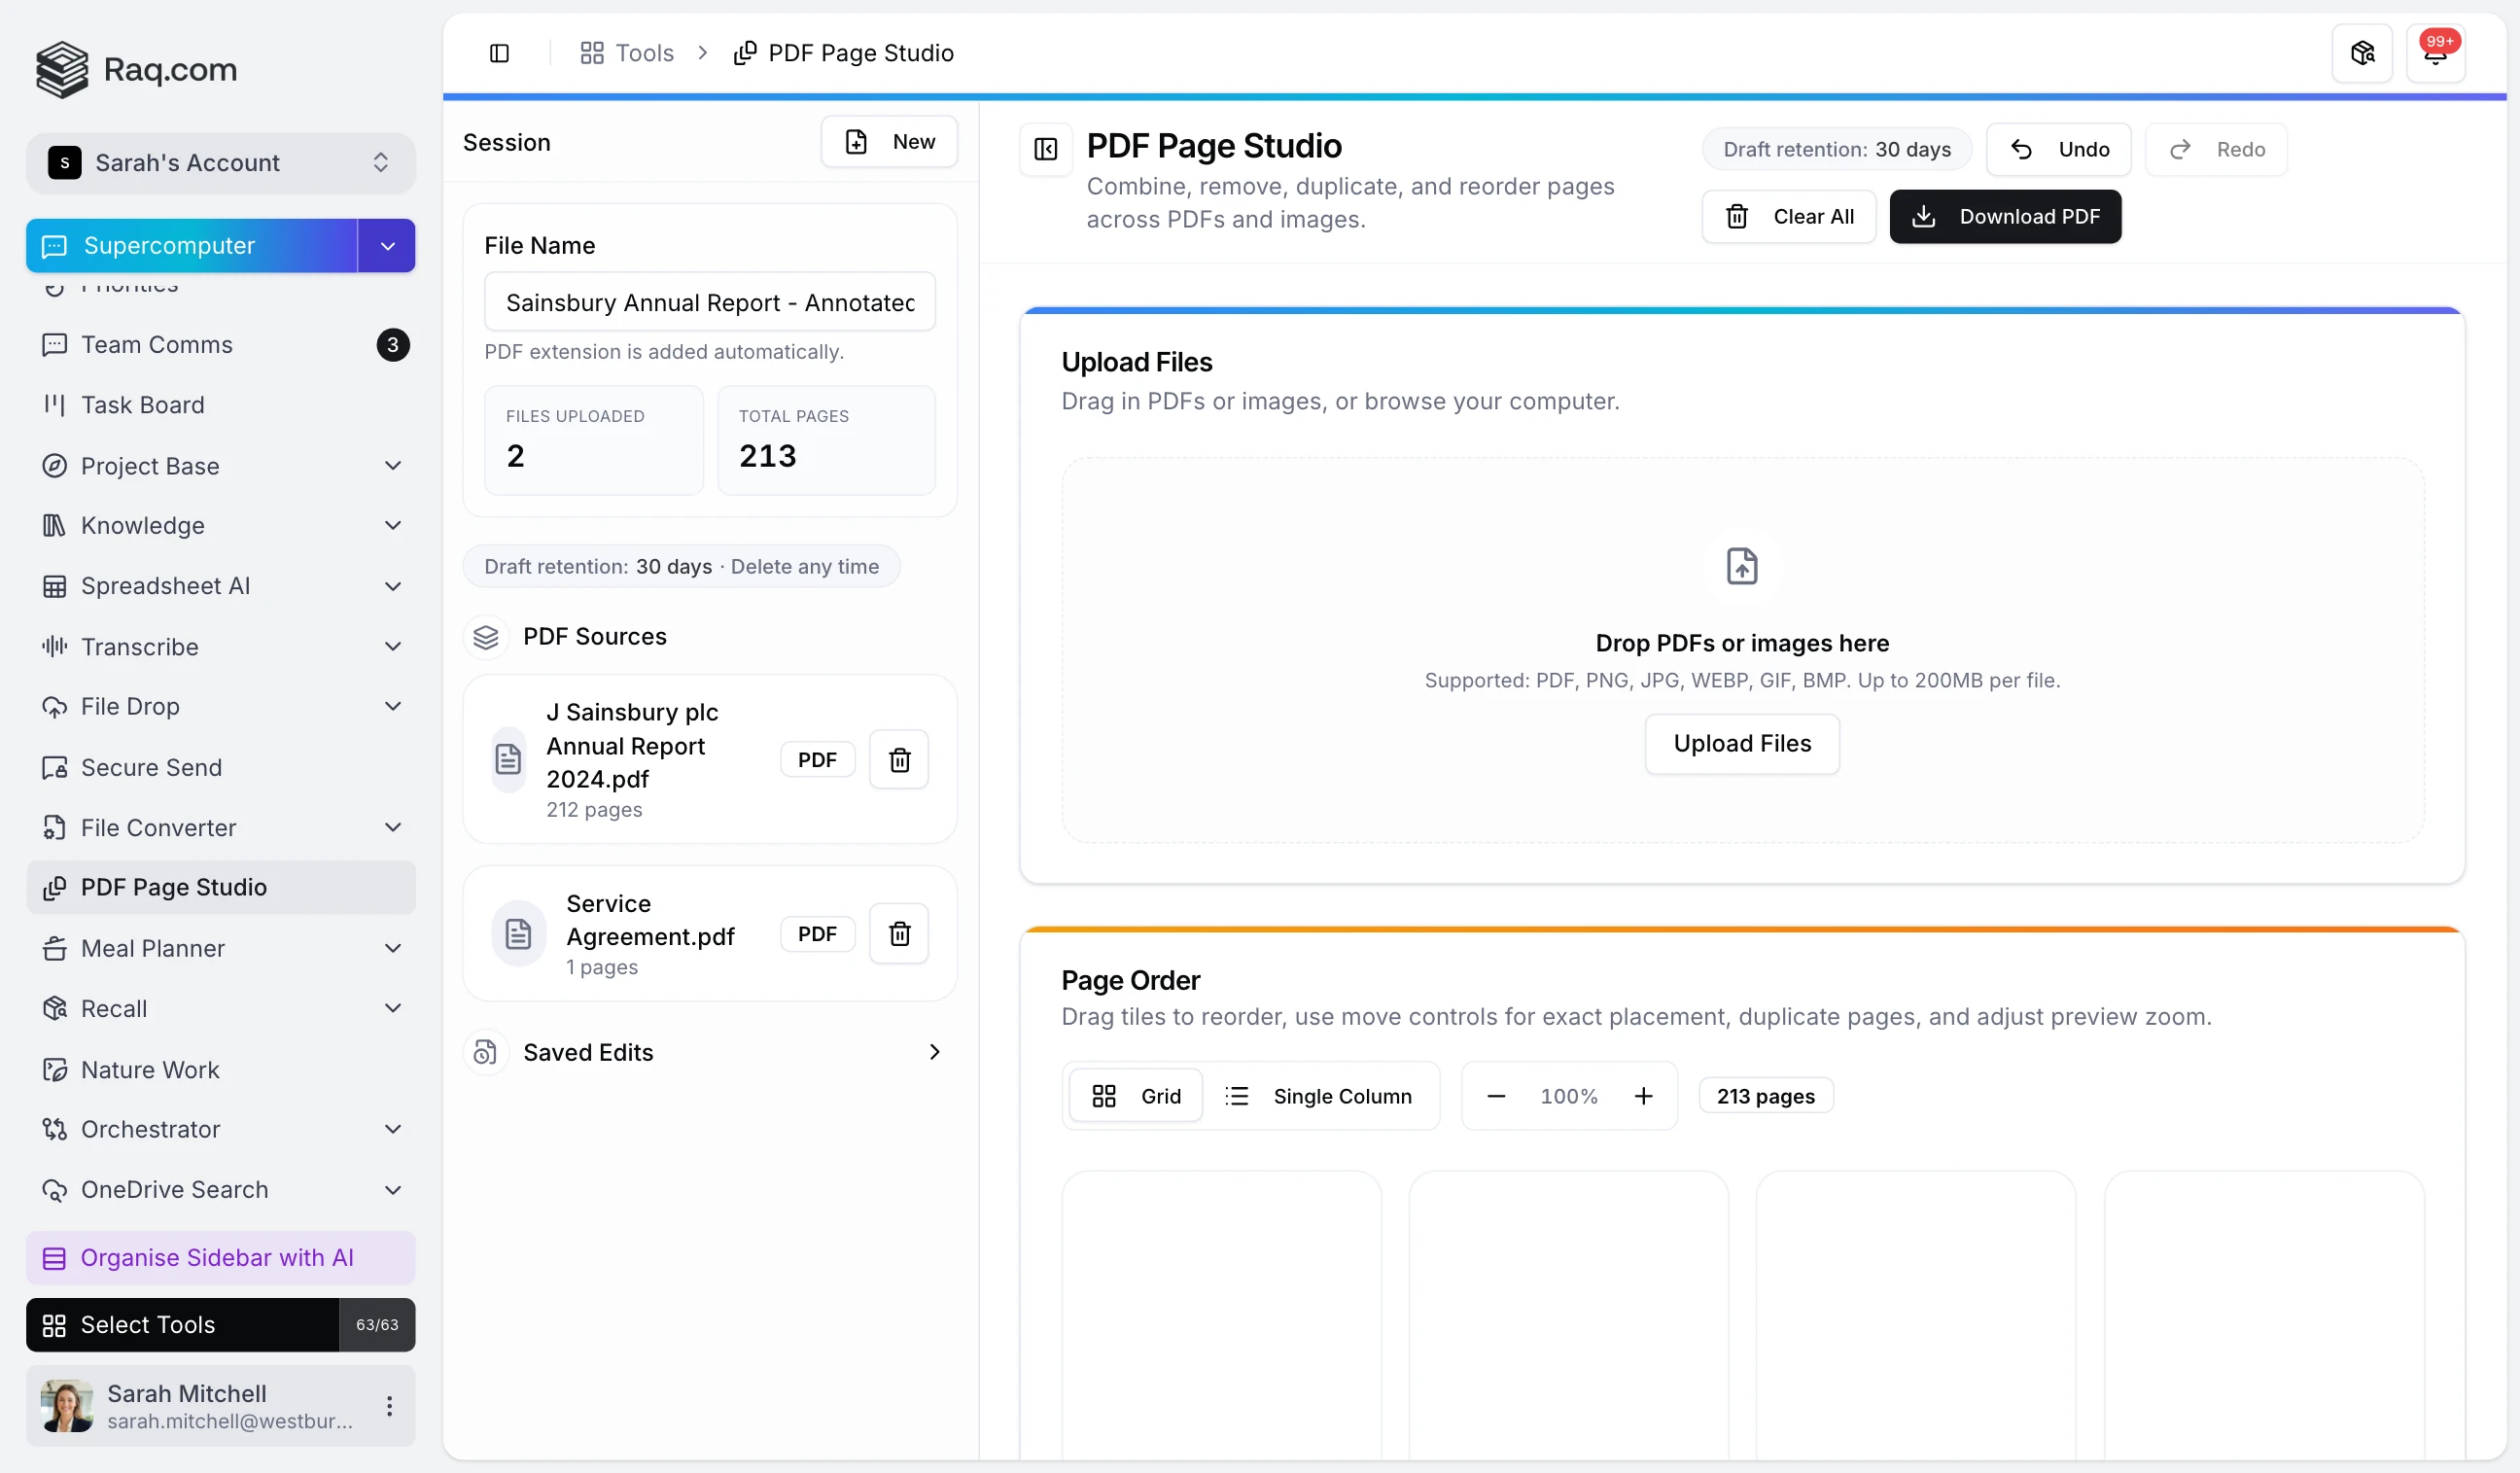The width and height of the screenshot is (2520, 1473).
Task: Click the PDF badge on J Sainsbury plc Annual Report
Action: pyautogui.click(x=817, y=760)
